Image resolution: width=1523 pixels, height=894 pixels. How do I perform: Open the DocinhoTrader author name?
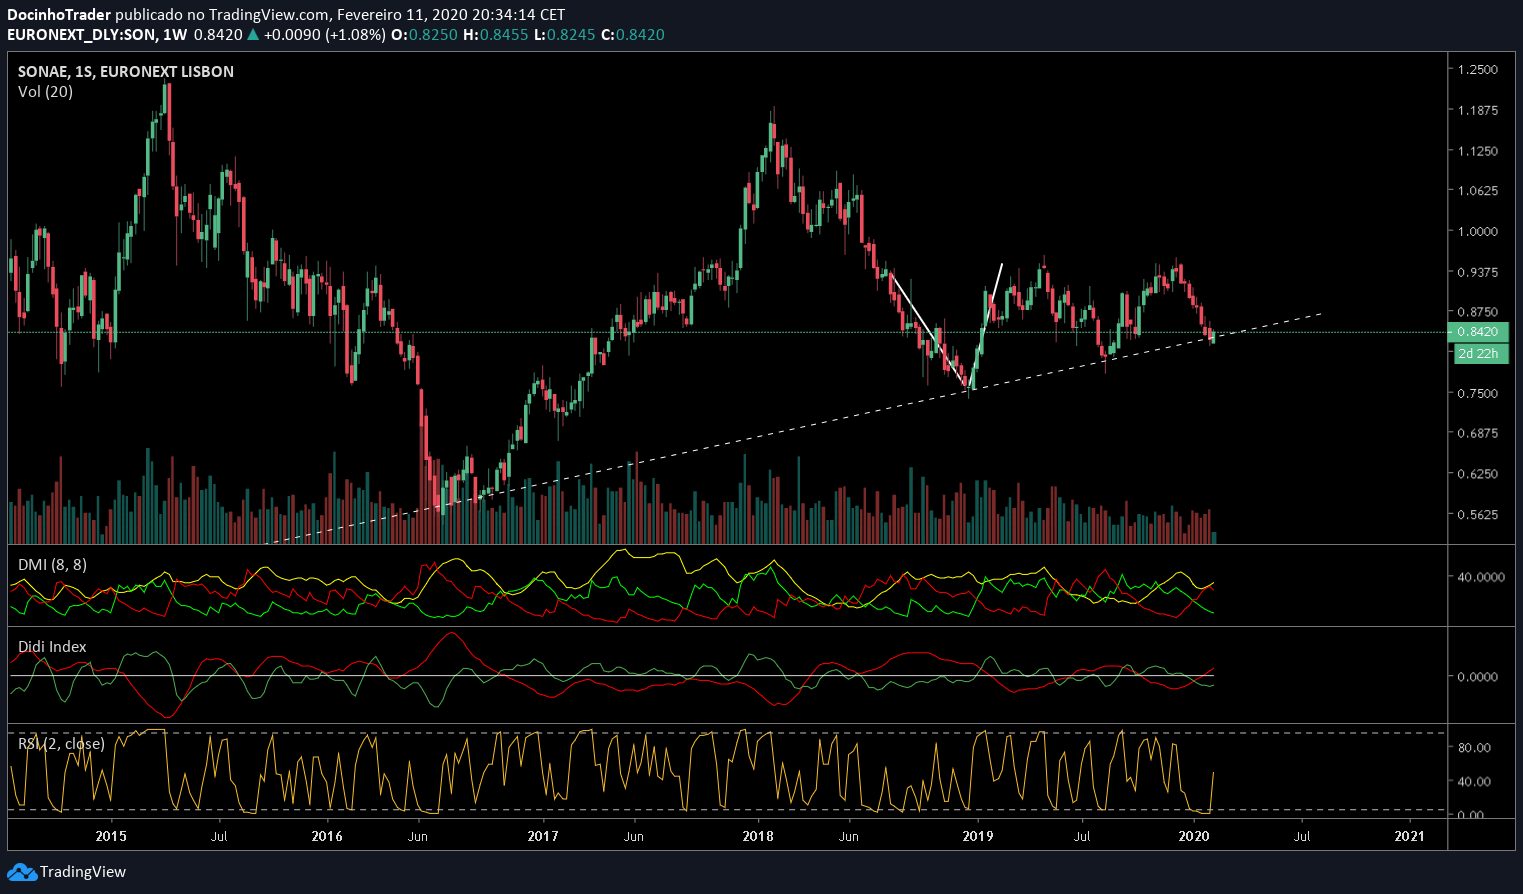59,15
